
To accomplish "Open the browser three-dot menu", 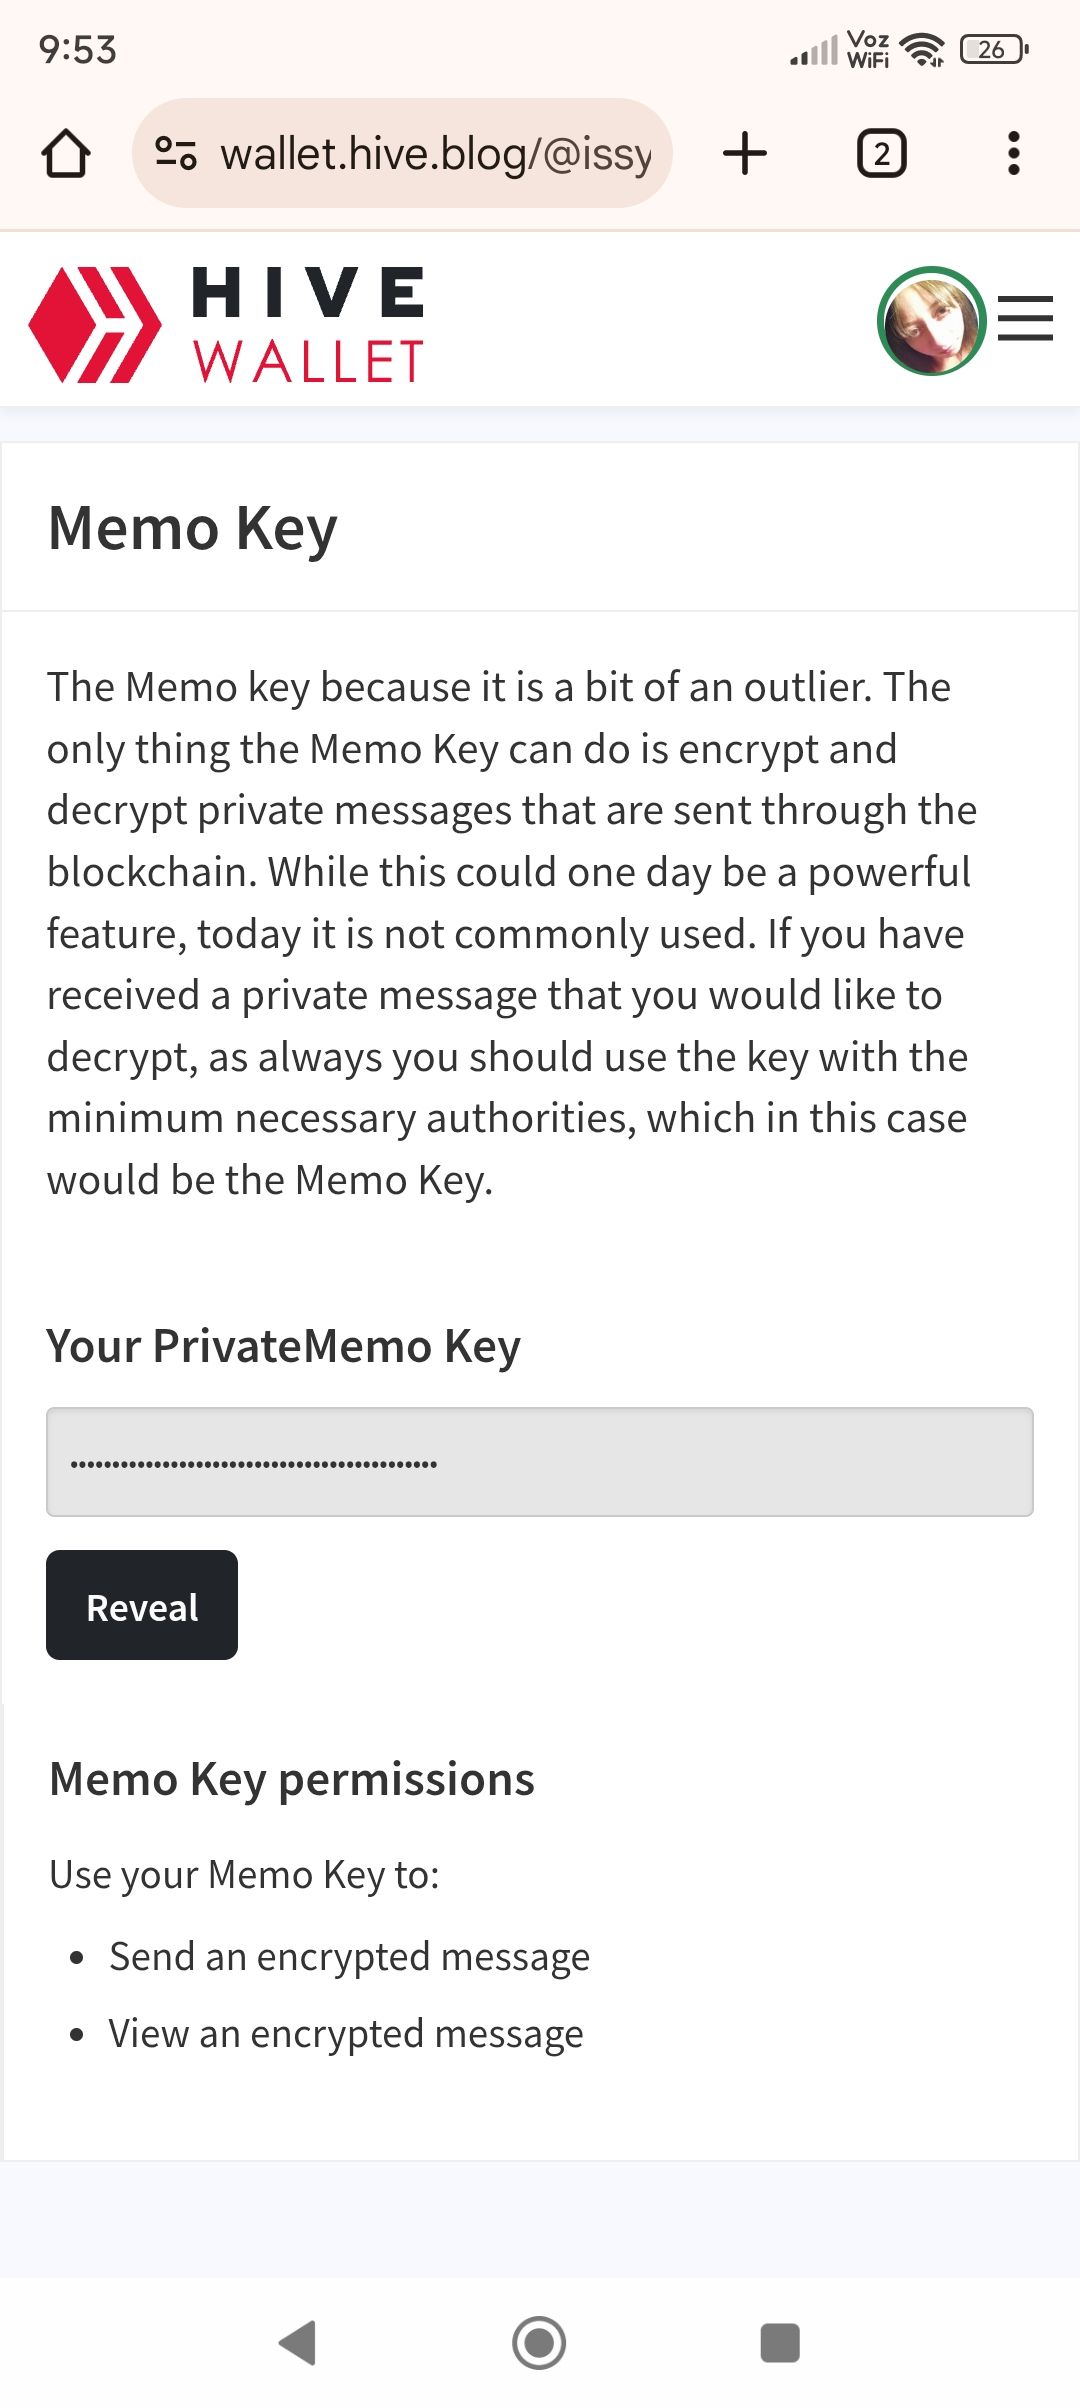I will (x=1013, y=154).
